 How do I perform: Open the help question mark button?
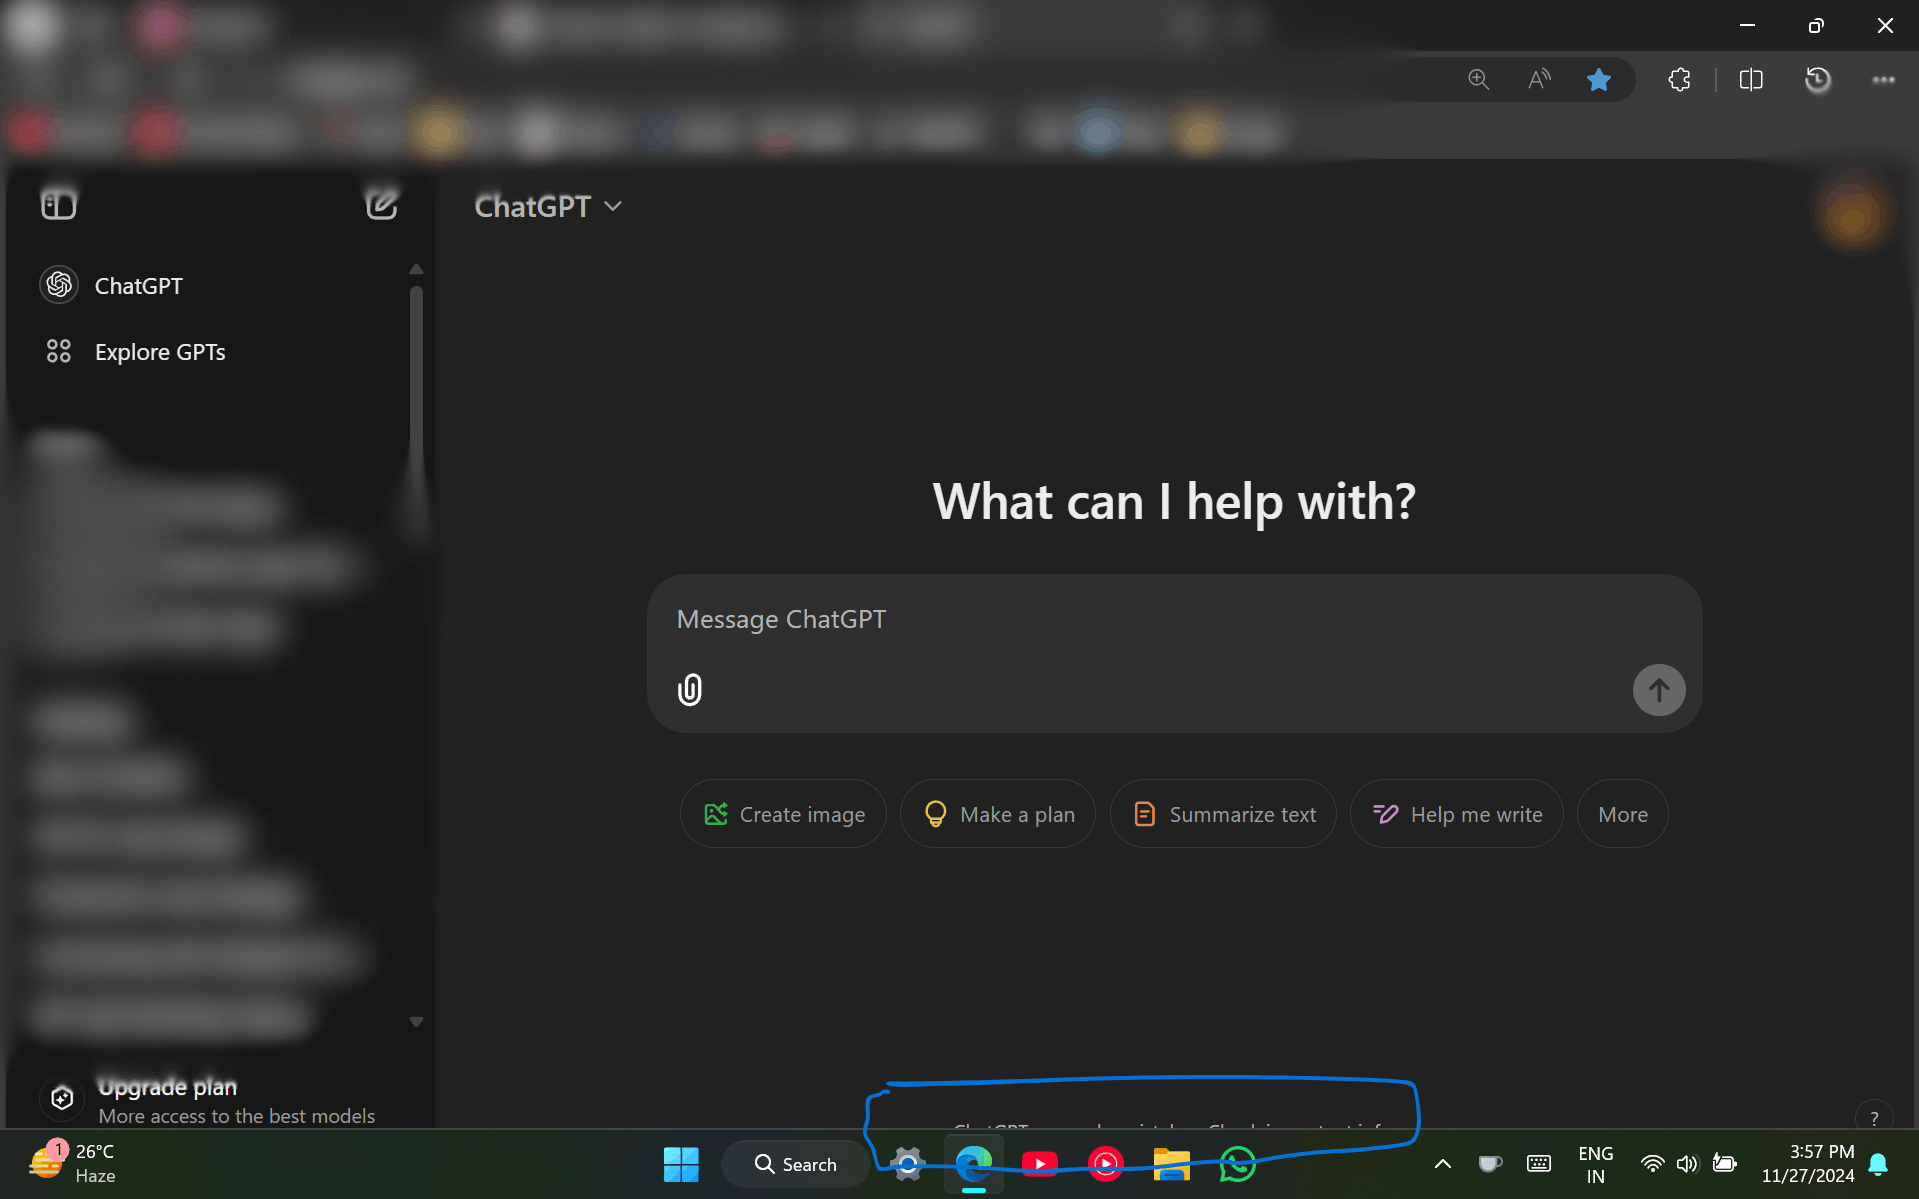1874,1116
